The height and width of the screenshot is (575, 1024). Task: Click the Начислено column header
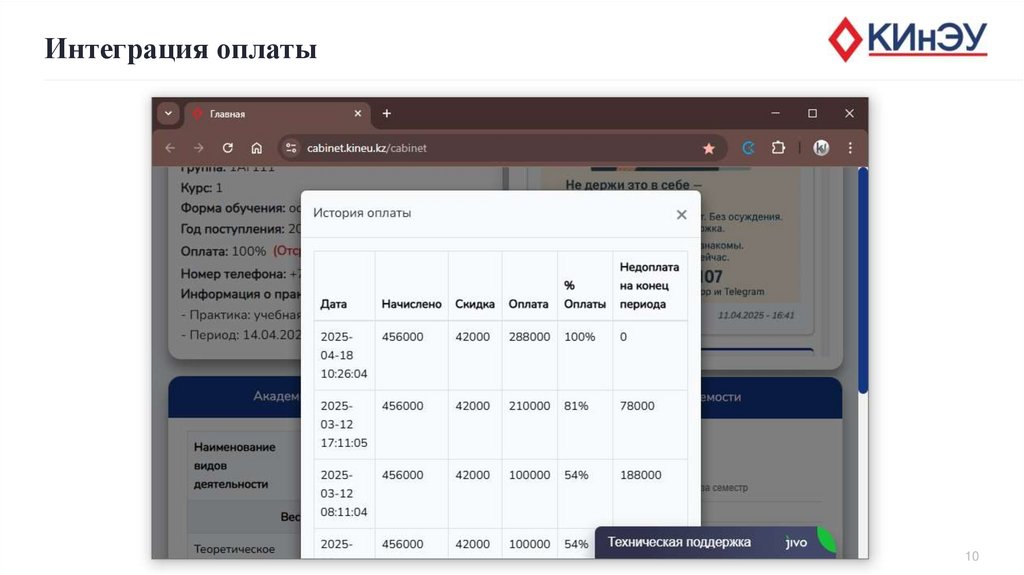411,304
